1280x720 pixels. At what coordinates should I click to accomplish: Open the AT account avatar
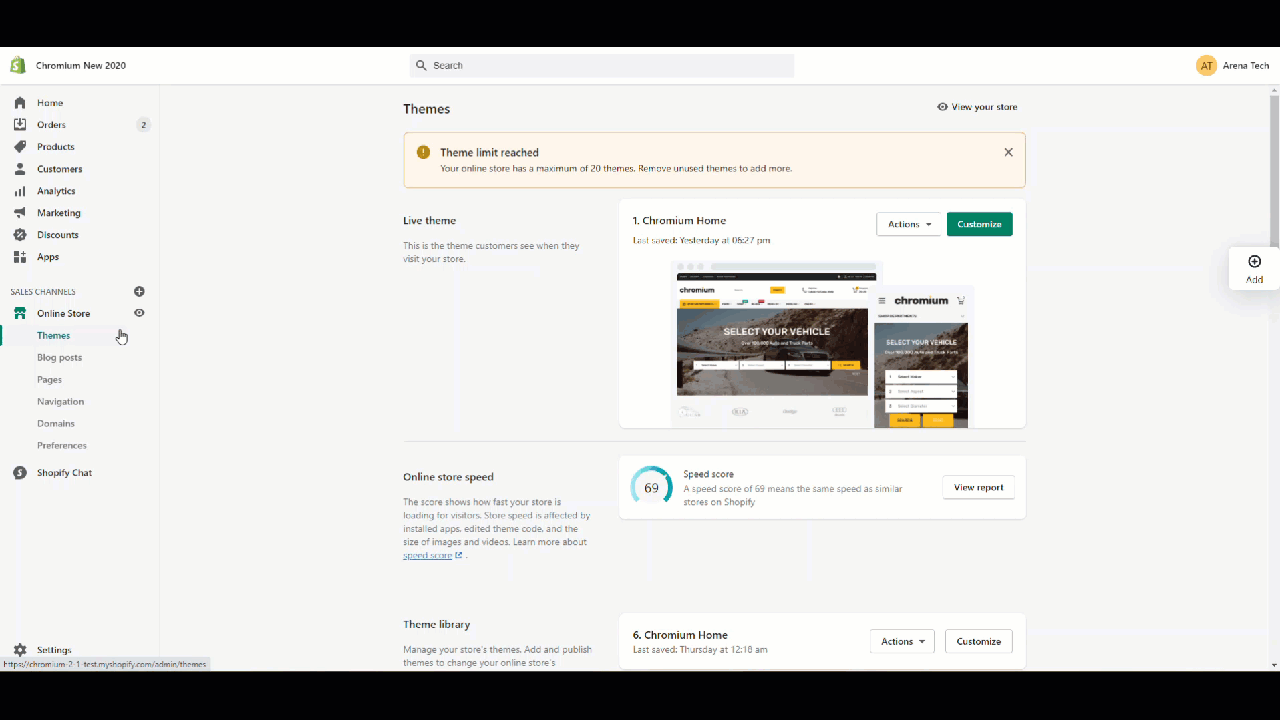[1207, 65]
